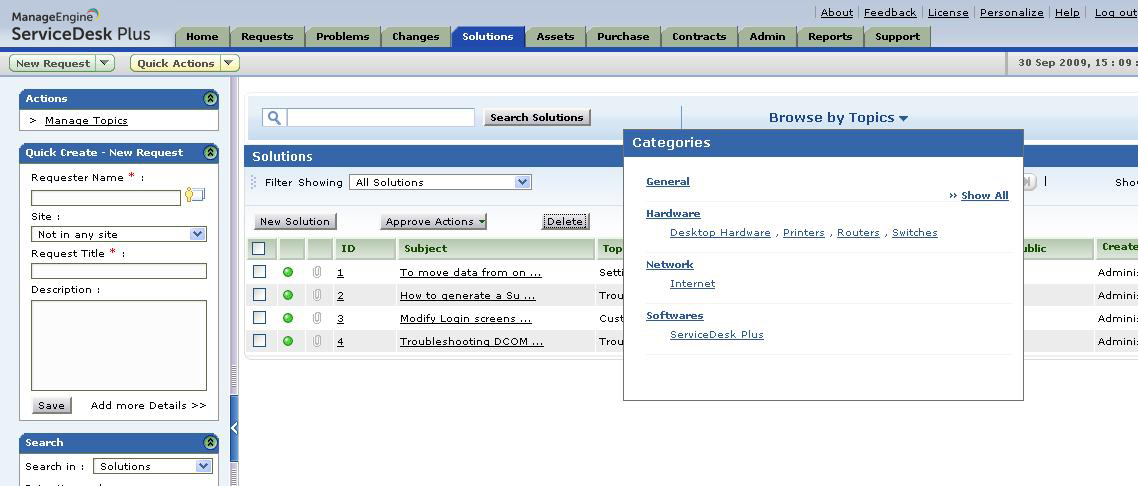Click attachment paperclip for solution 2
This screenshot has height=486, width=1138.
tap(316, 295)
